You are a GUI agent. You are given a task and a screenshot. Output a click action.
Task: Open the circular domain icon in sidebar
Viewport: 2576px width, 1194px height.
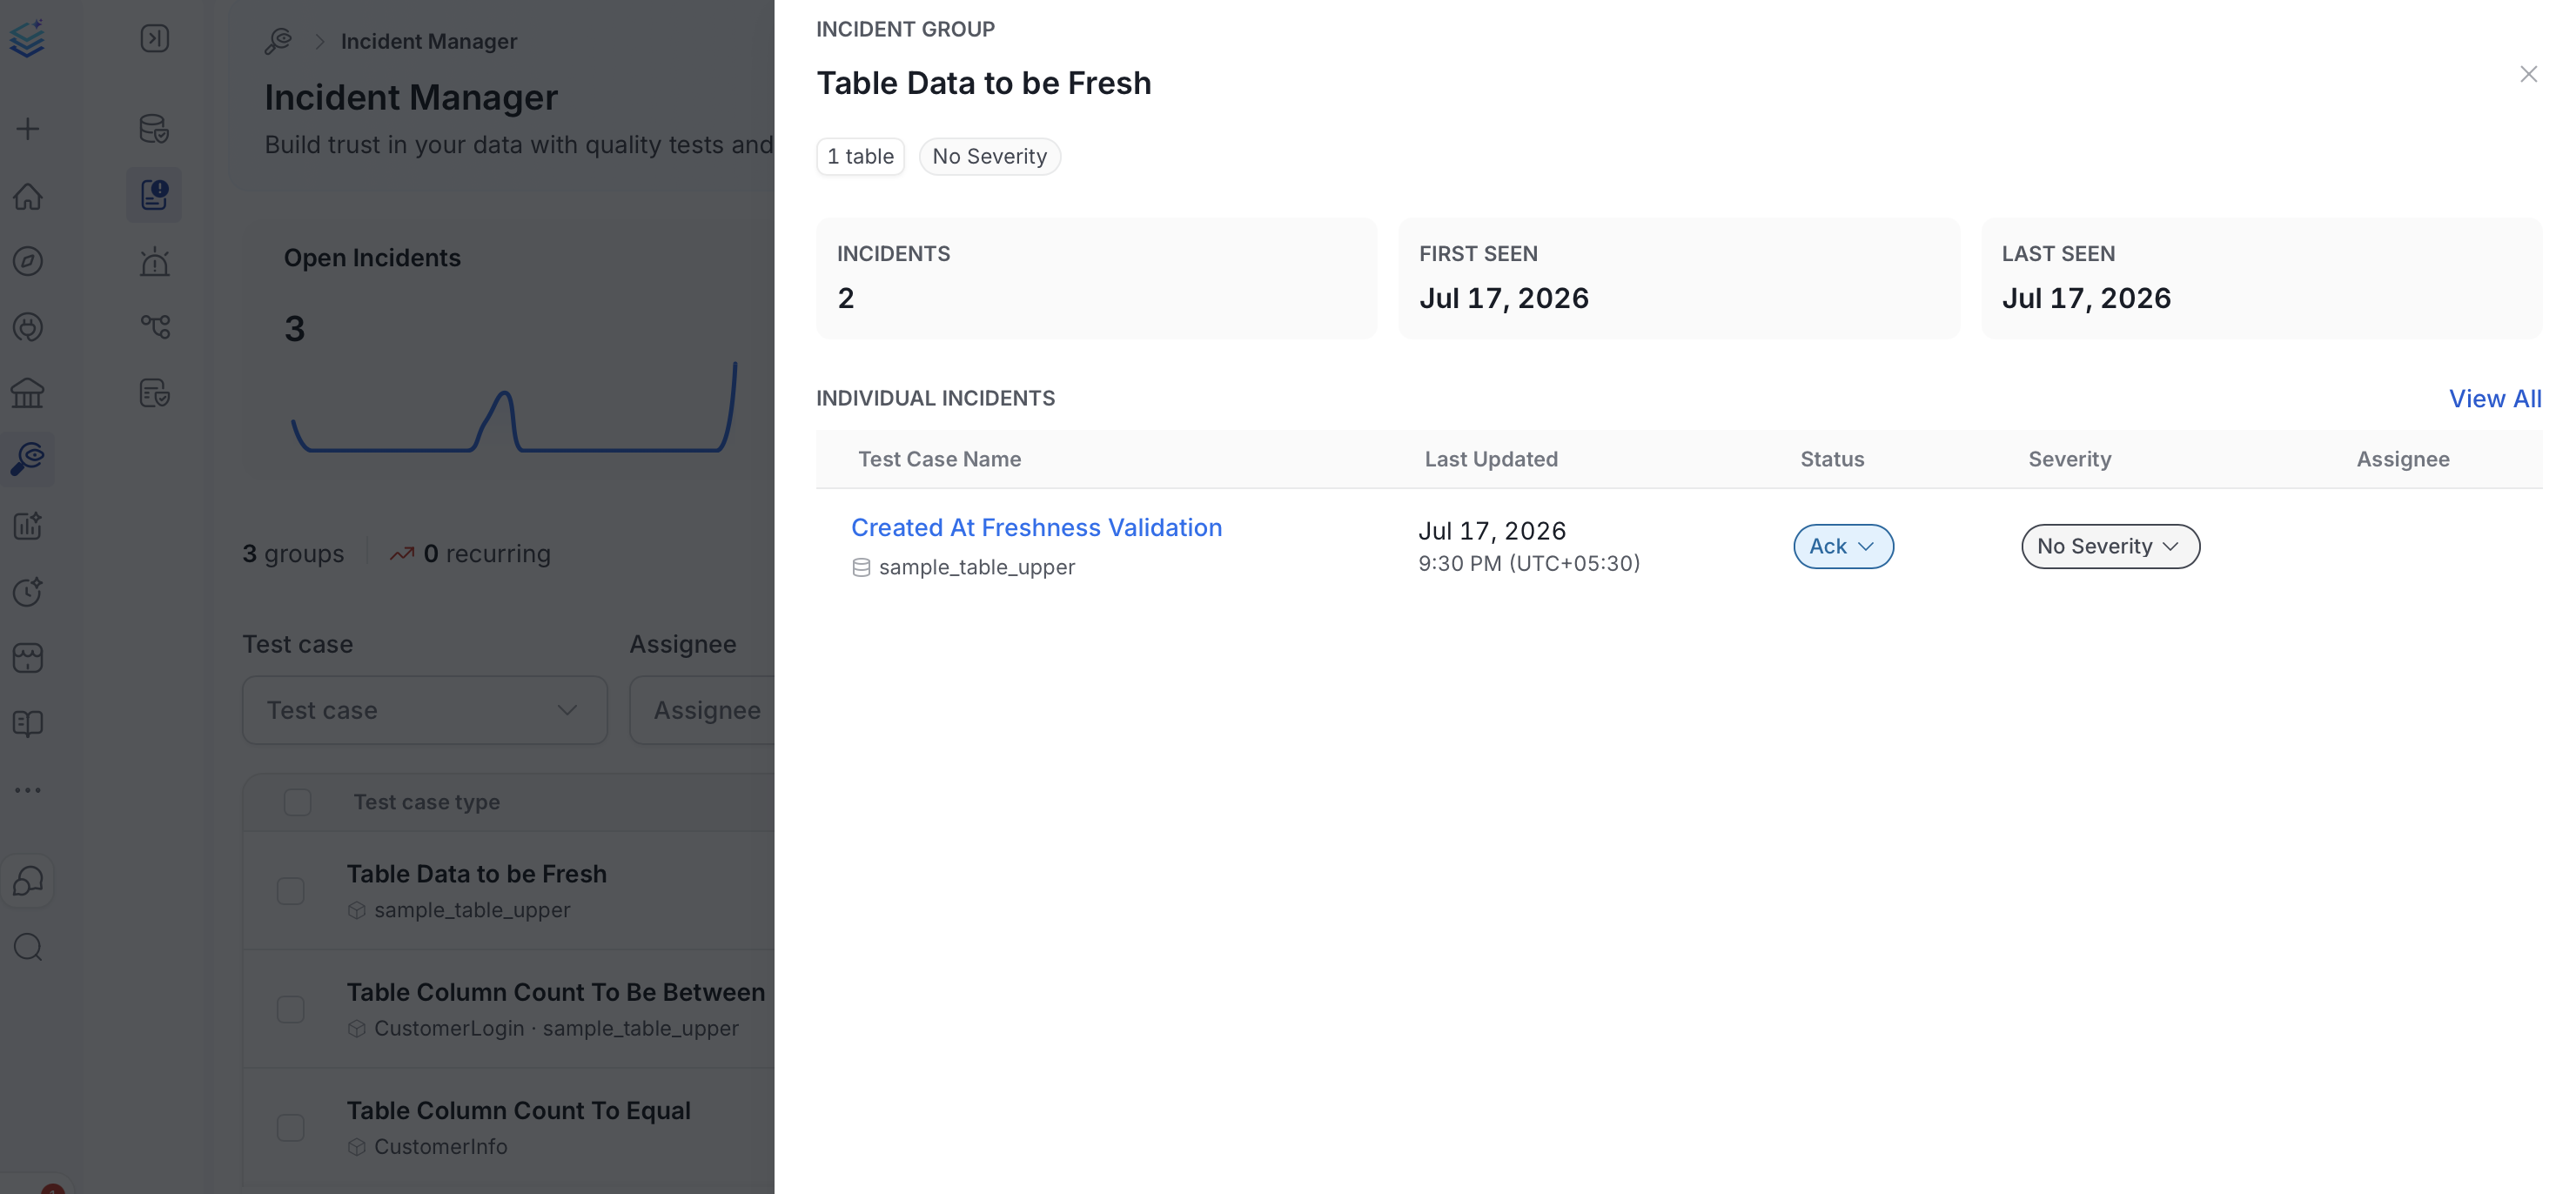pos(28,327)
